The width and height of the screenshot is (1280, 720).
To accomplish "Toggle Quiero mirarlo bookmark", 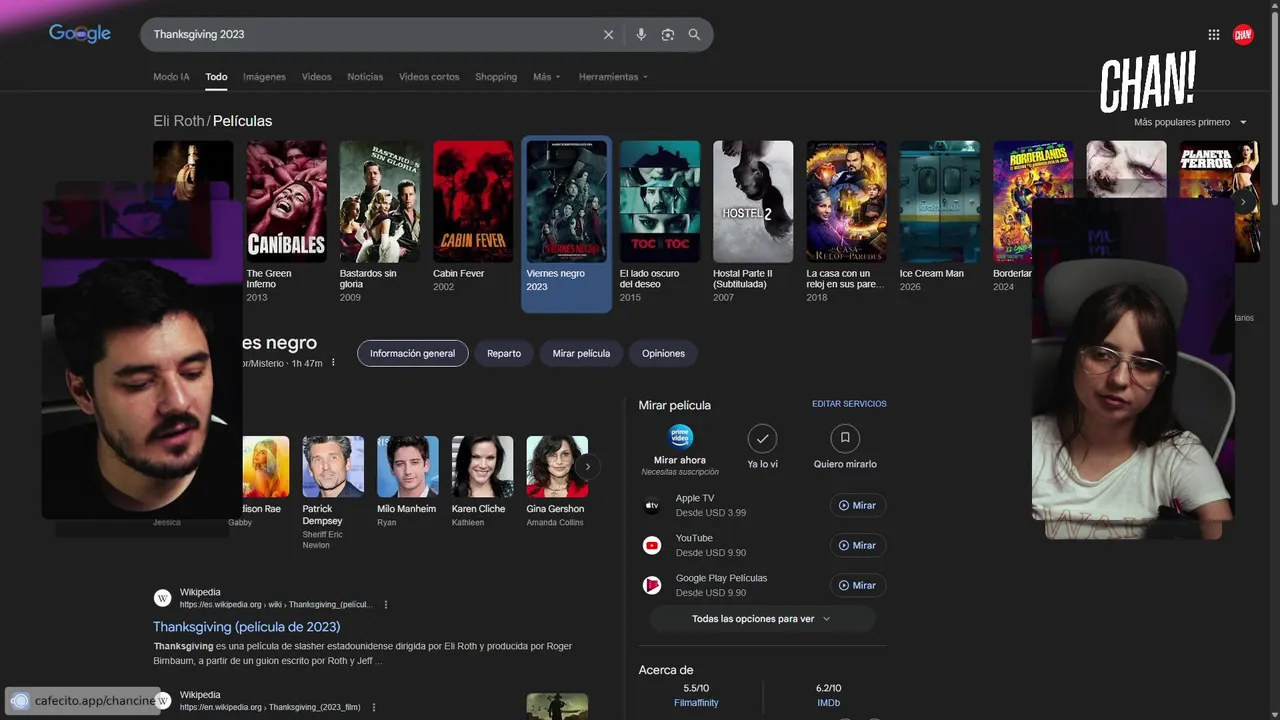I will point(845,438).
